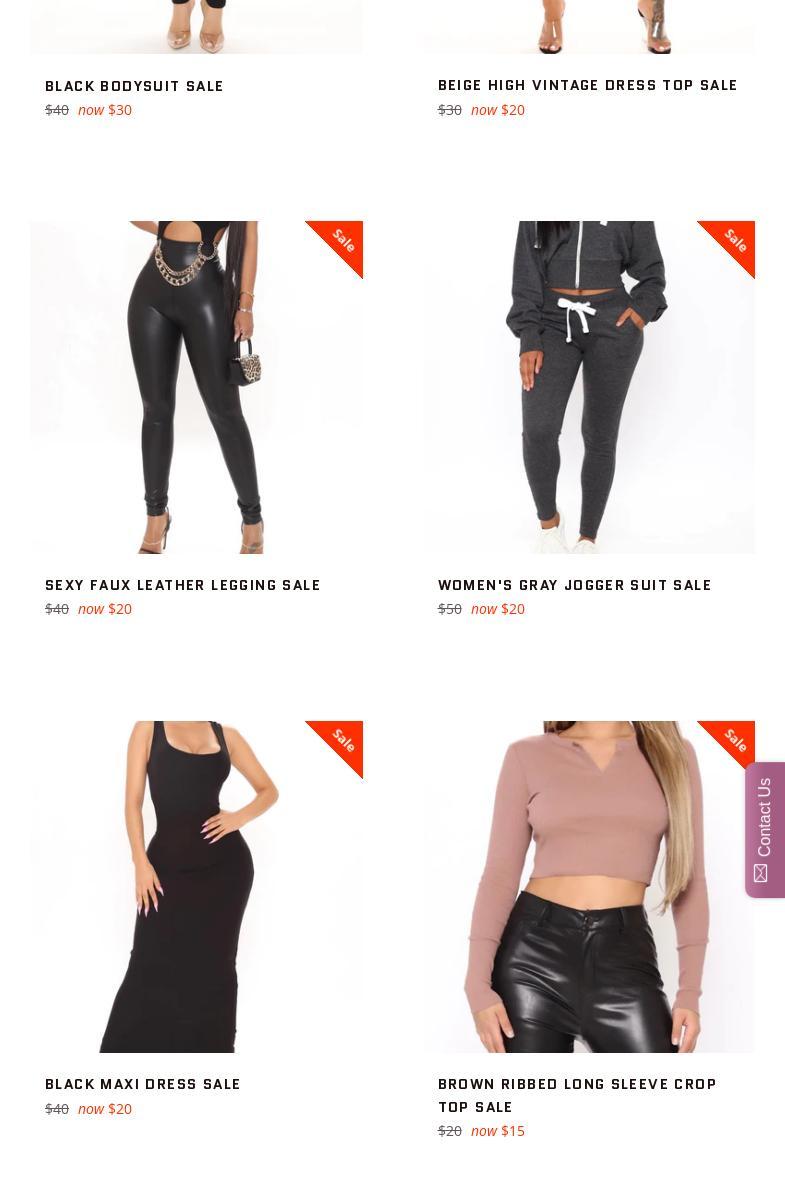Click Sale badge on black maxi dress
This screenshot has width=785, height=1179.
pos(341,742)
